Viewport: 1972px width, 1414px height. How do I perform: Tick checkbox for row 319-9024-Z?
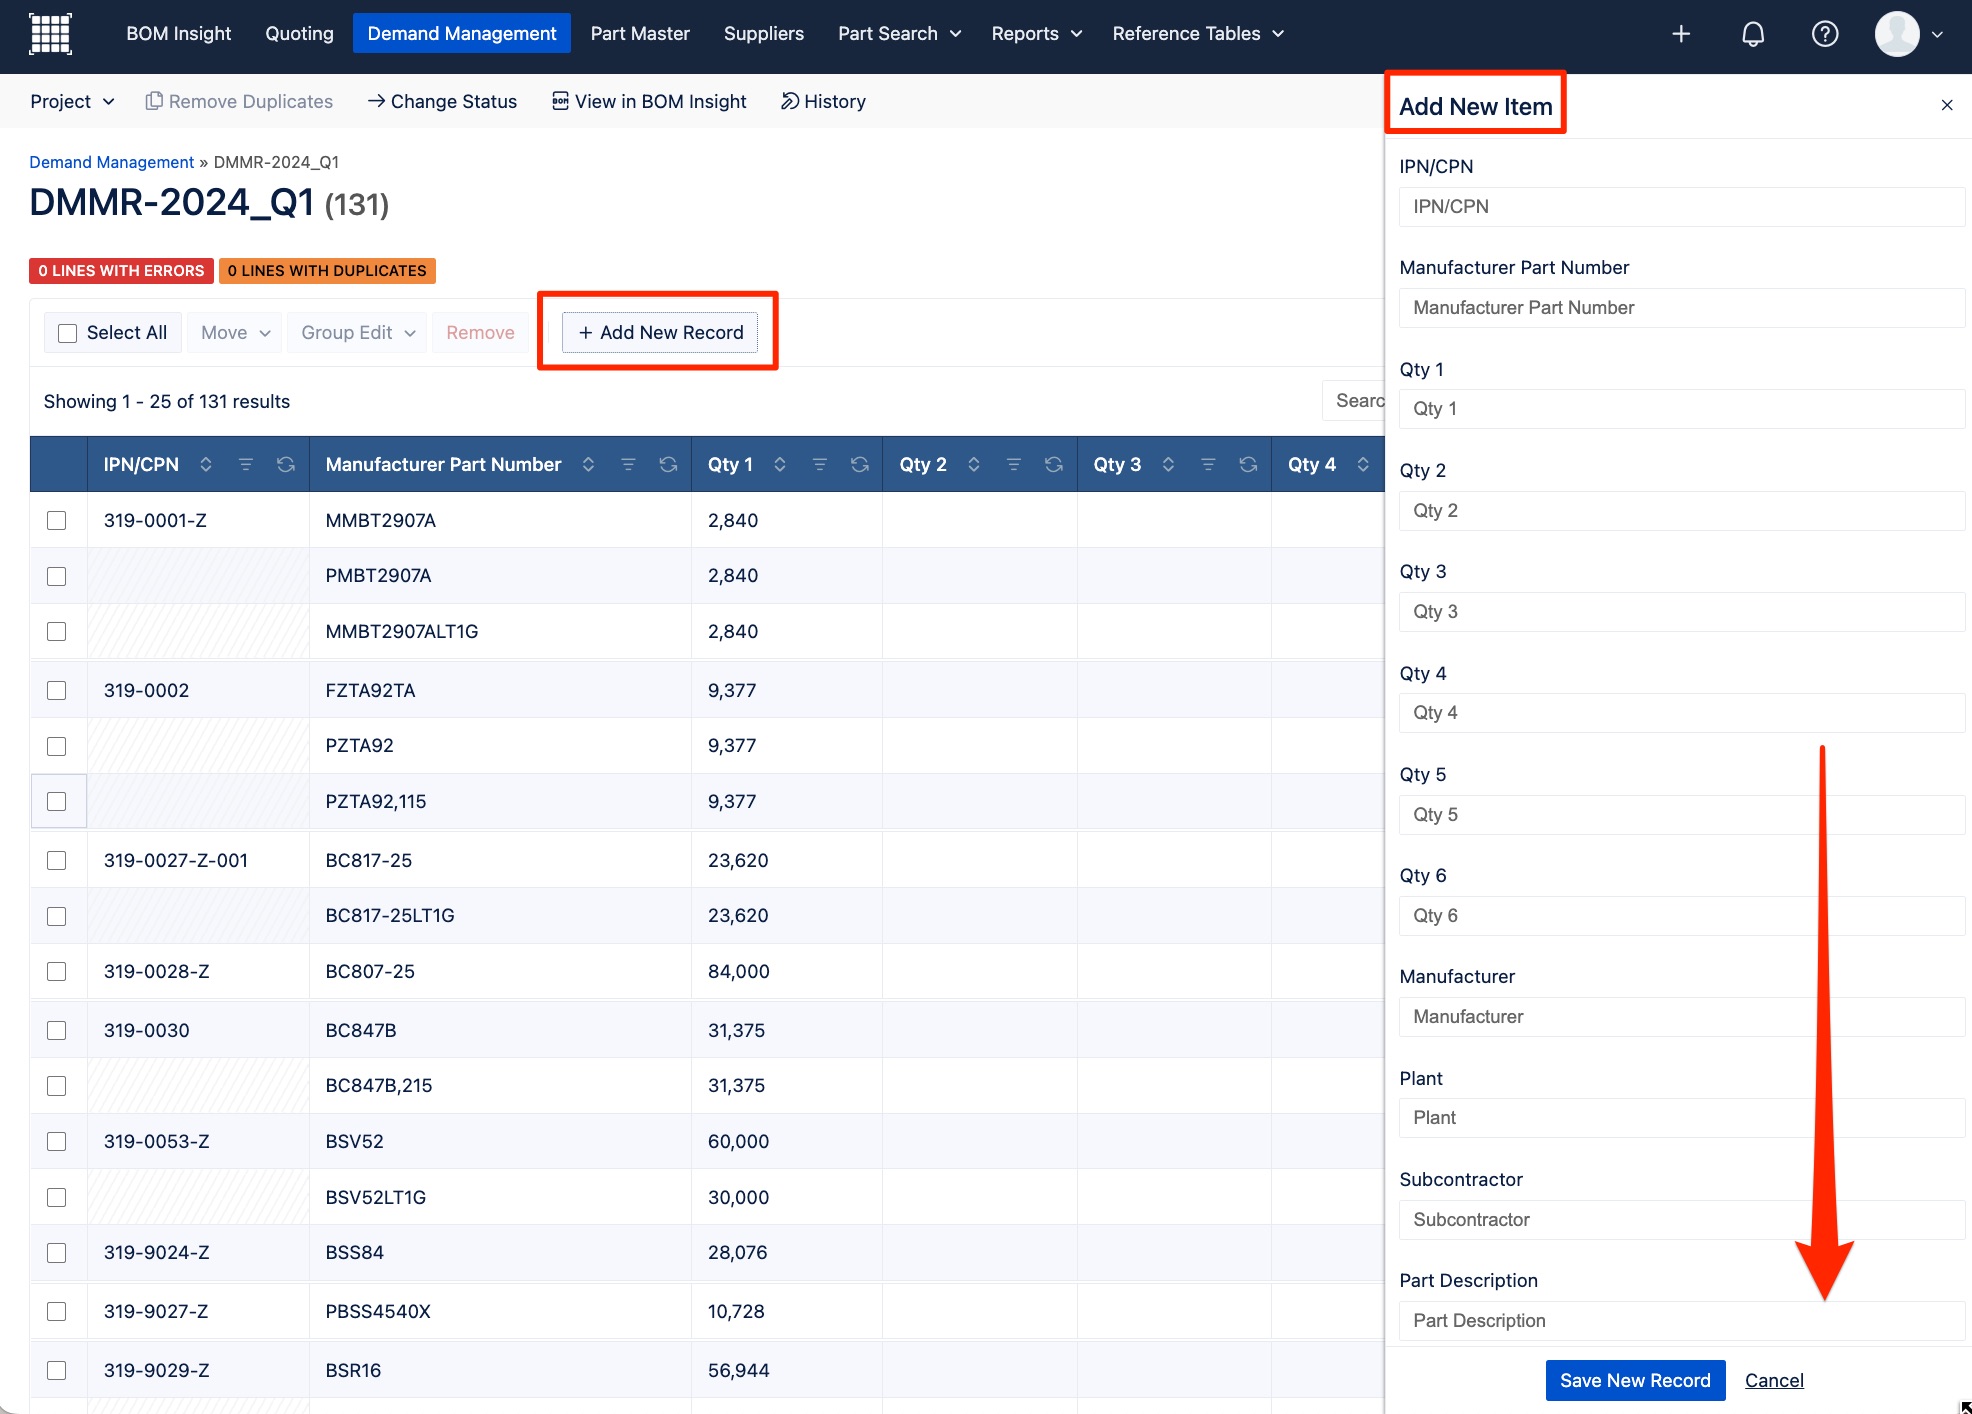(x=57, y=1252)
